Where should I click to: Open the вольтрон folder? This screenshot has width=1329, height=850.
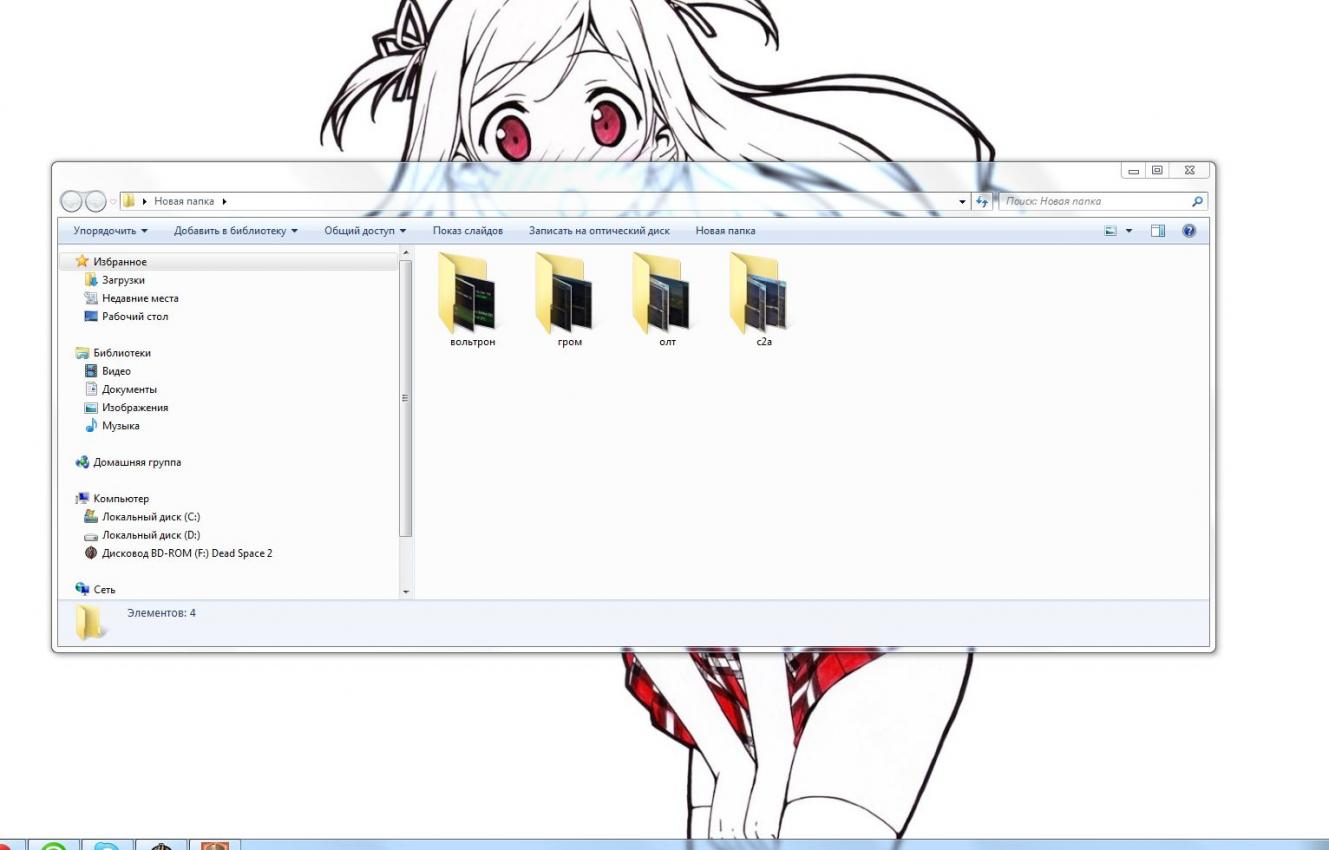click(472, 293)
